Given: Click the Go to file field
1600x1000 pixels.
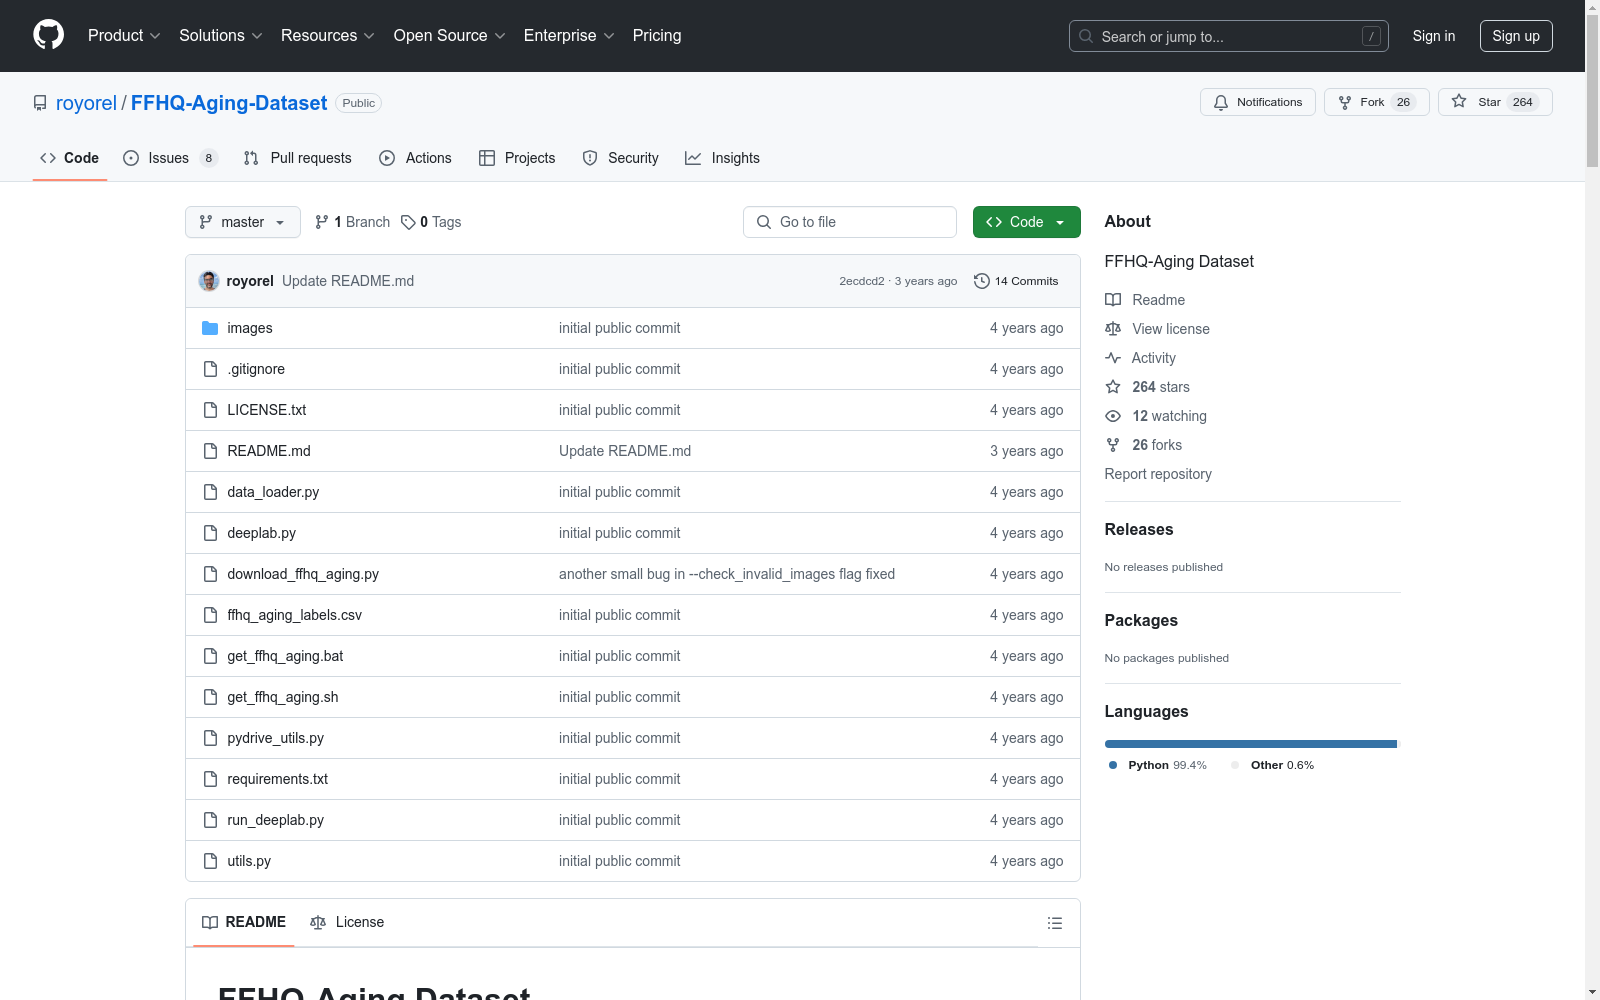Looking at the screenshot, I should [849, 222].
